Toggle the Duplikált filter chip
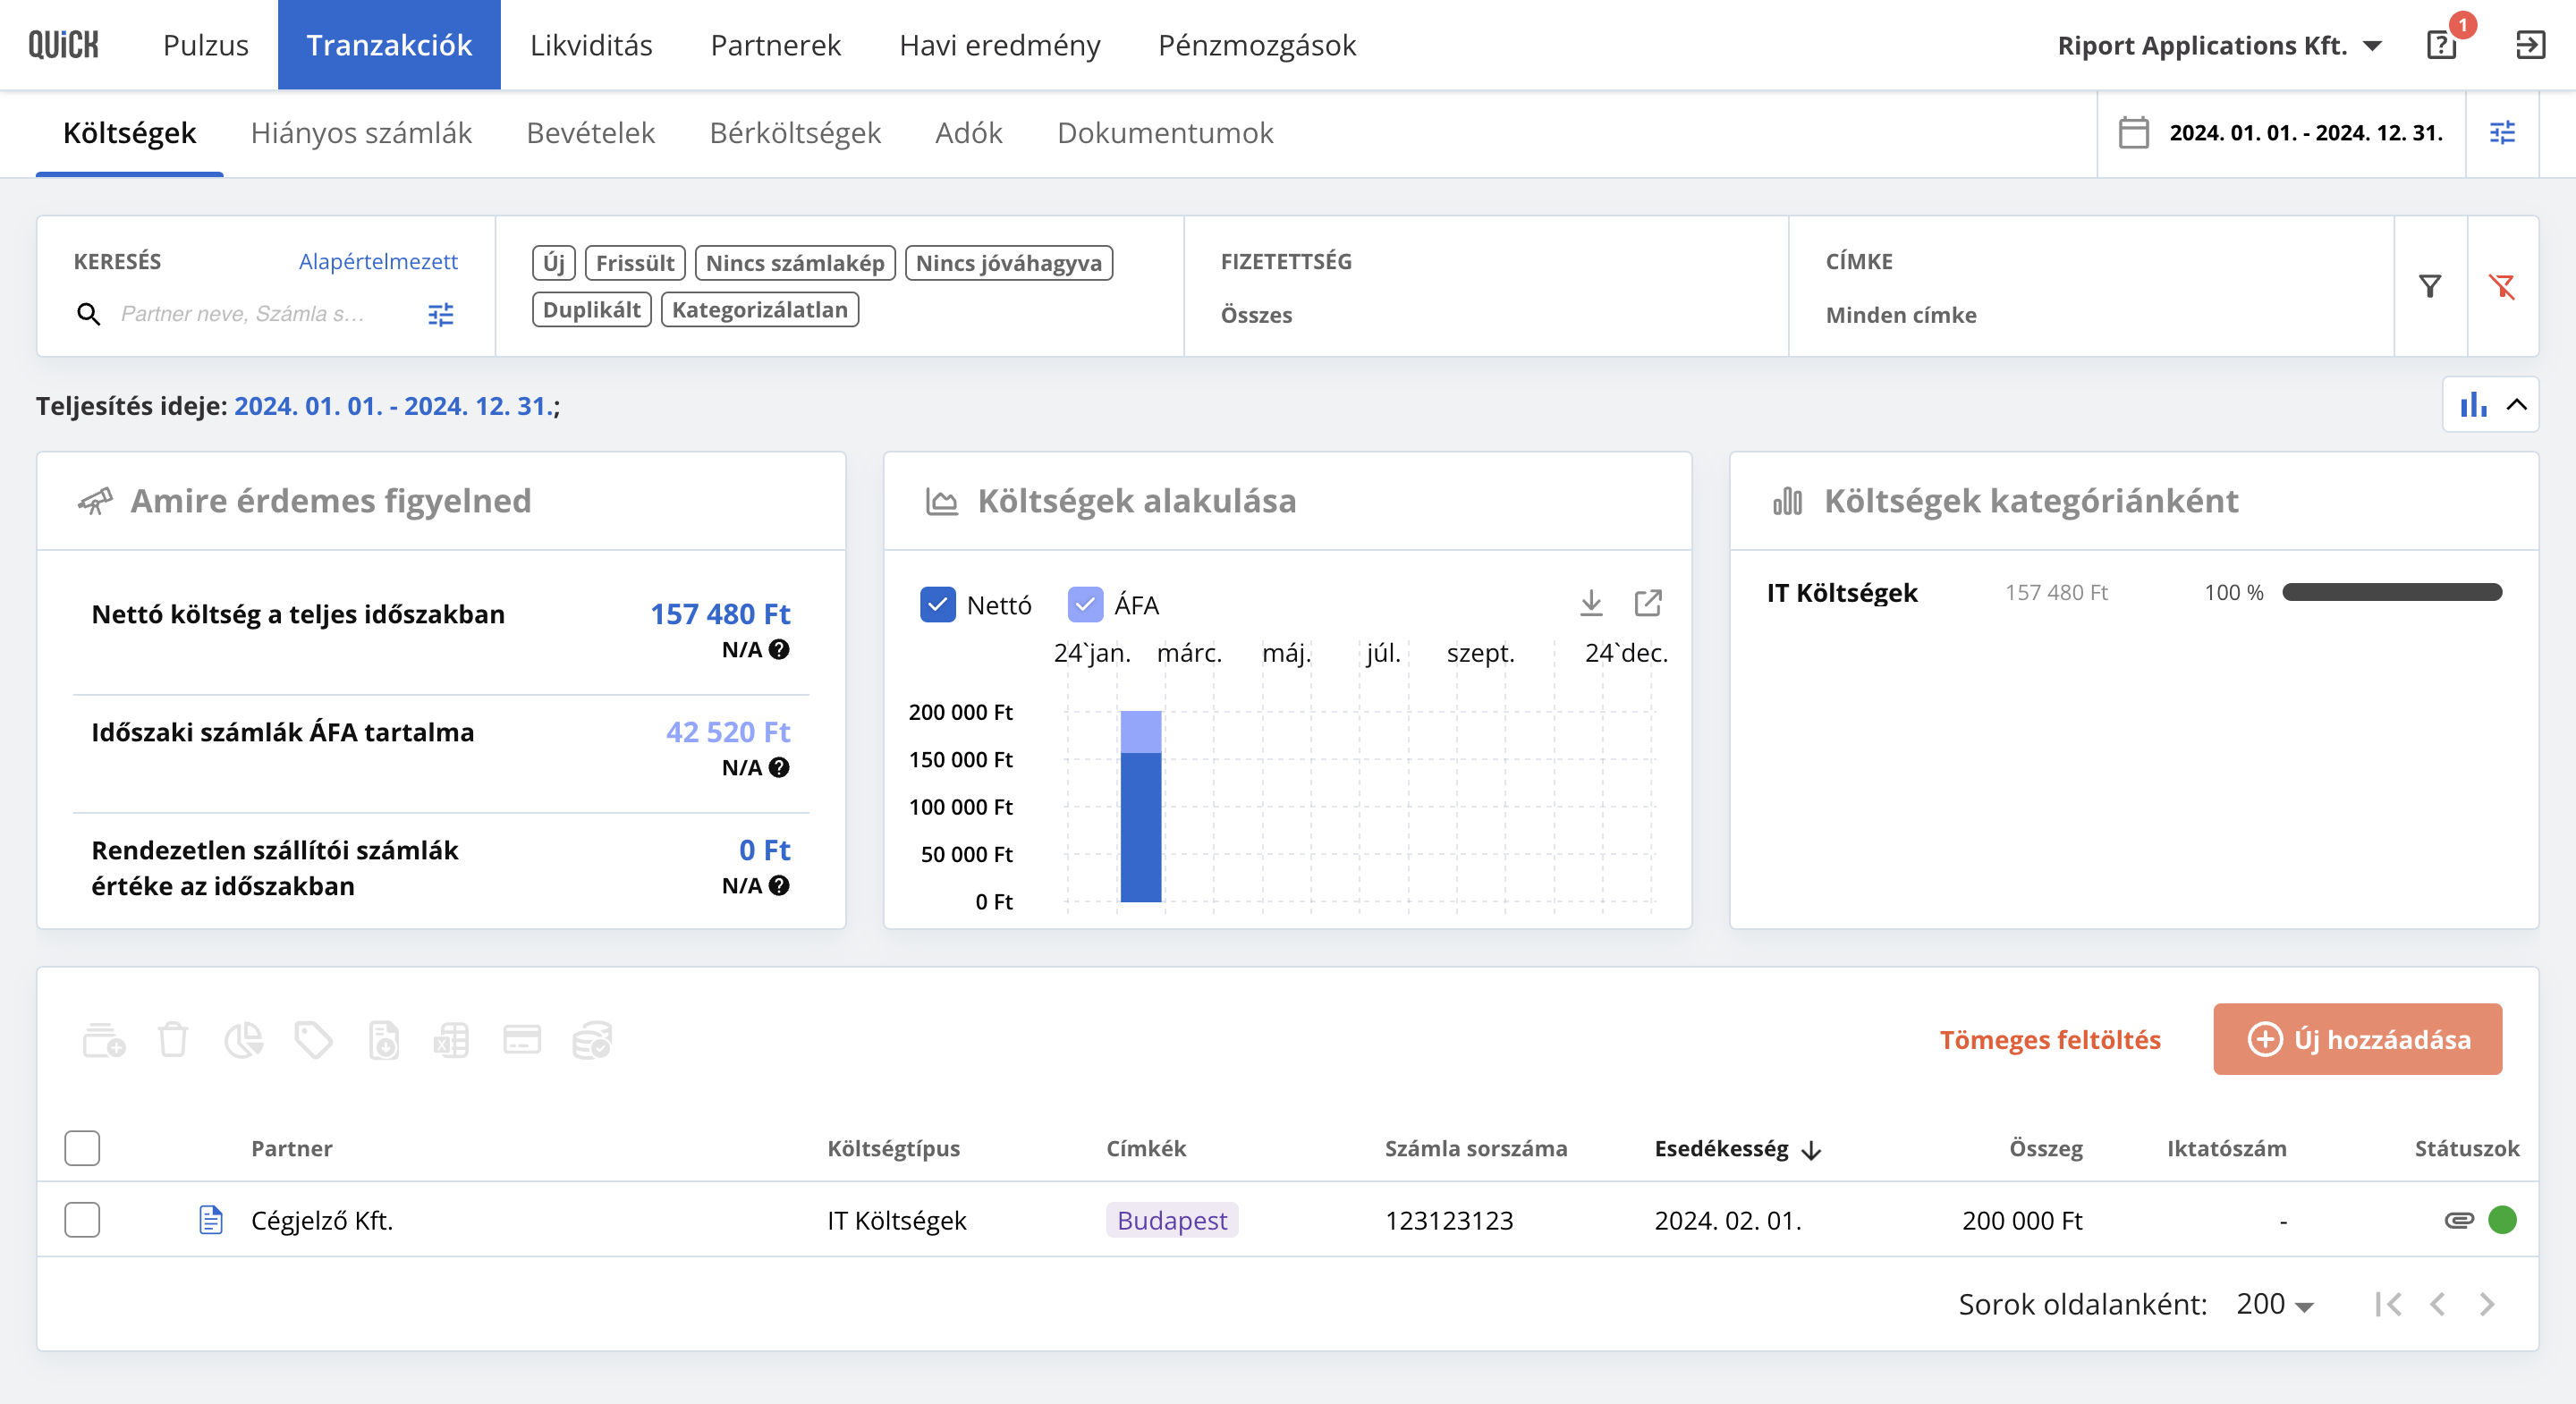 (x=592, y=310)
